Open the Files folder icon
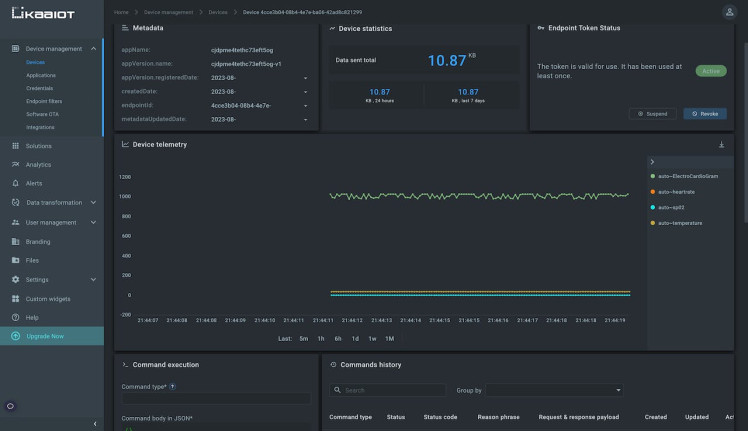Image resolution: width=748 pixels, height=431 pixels. pyautogui.click(x=15, y=261)
